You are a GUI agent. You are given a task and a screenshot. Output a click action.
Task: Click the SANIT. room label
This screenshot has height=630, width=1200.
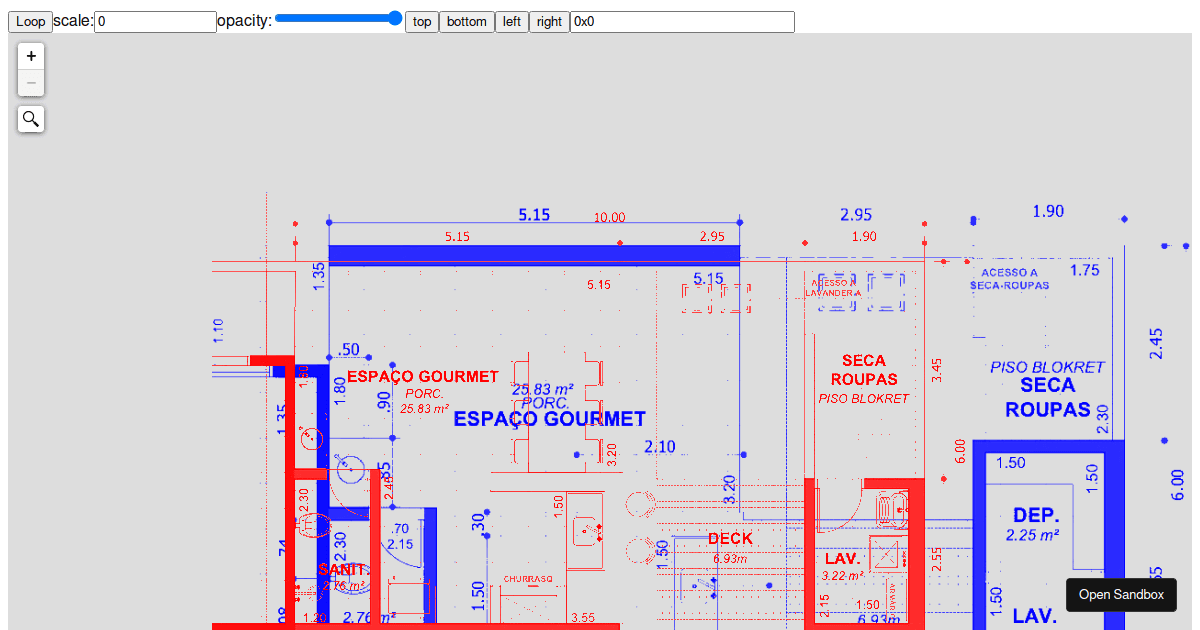pyautogui.click(x=345, y=570)
